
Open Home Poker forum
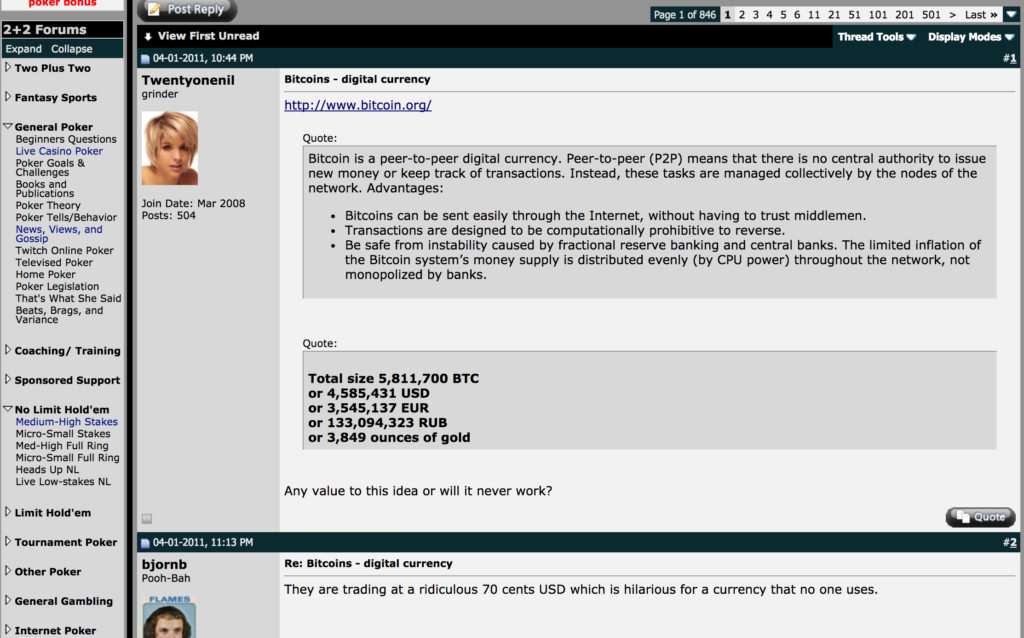(x=45, y=274)
